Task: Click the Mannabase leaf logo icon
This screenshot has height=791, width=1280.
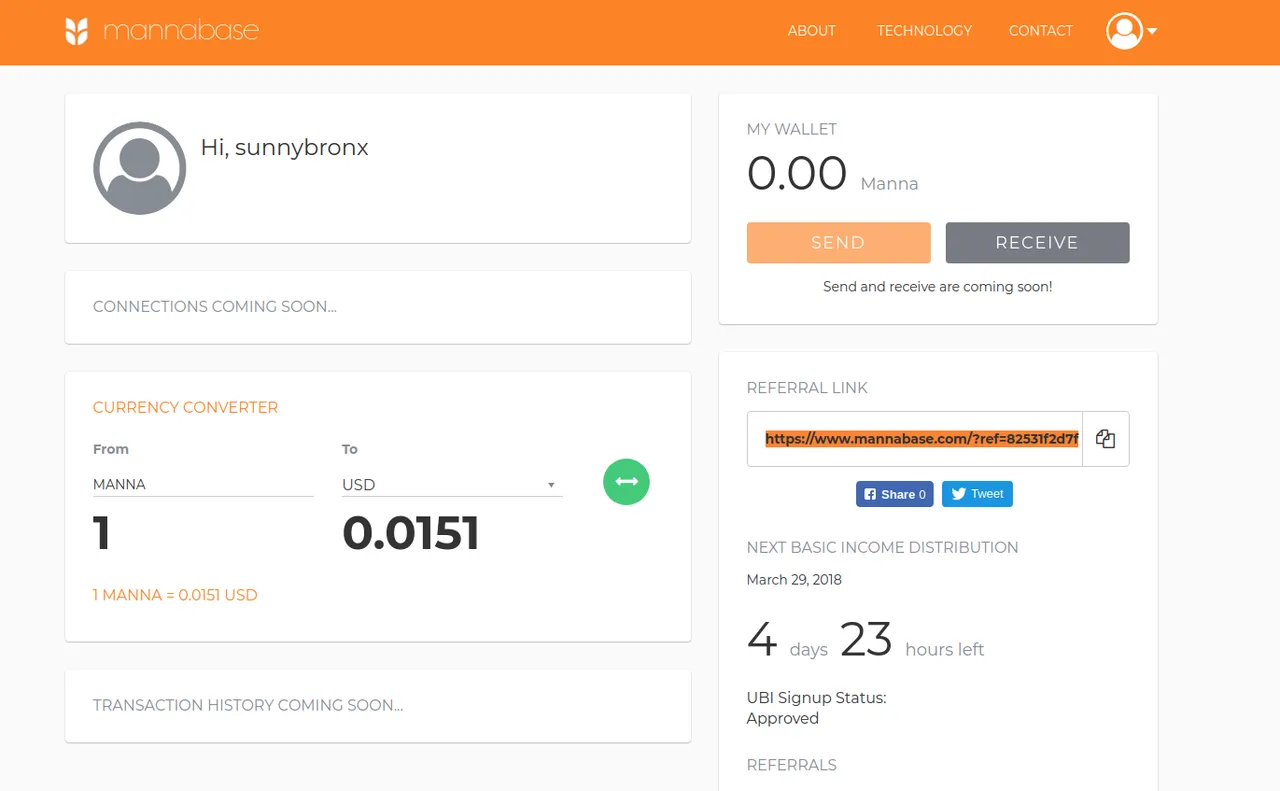Action: coord(77,31)
